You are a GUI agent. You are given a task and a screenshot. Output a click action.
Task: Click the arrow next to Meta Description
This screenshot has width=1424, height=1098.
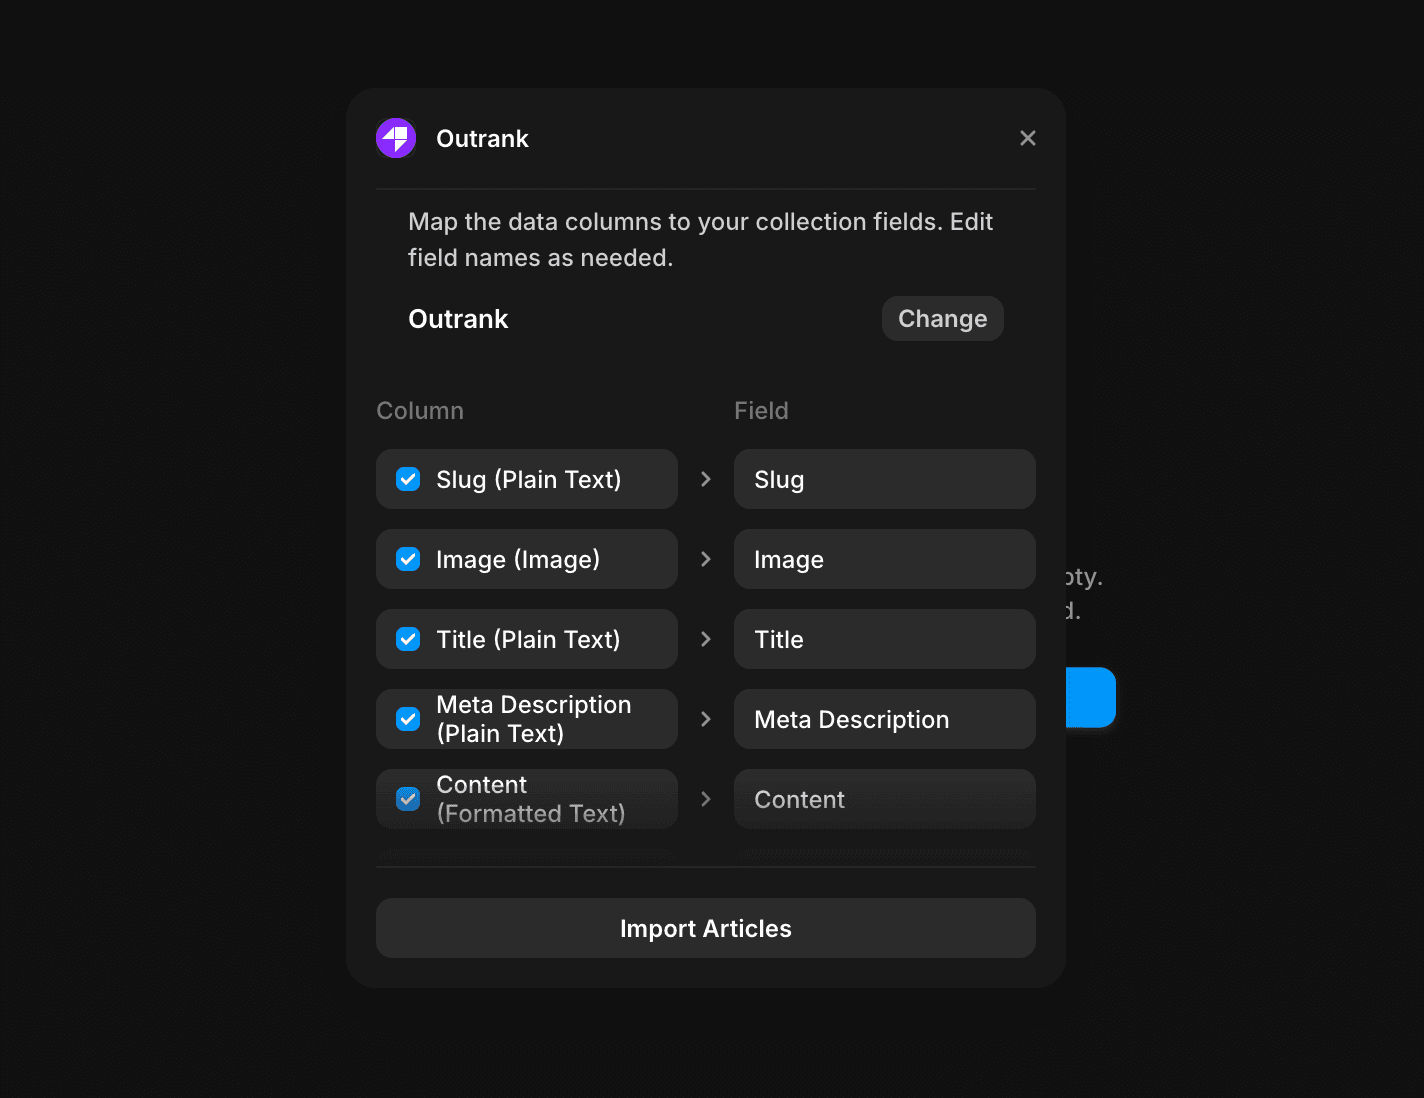pyautogui.click(x=706, y=719)
